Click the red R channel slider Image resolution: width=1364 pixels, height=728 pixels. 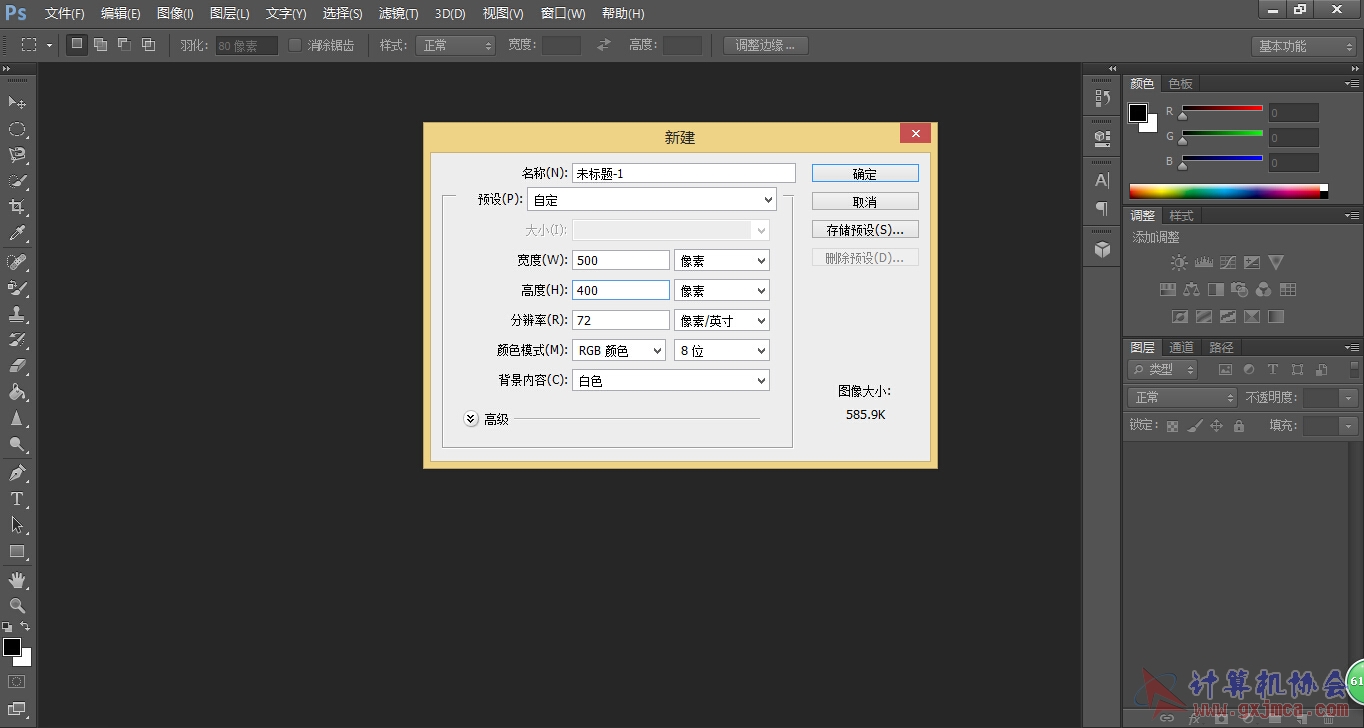1222,109
